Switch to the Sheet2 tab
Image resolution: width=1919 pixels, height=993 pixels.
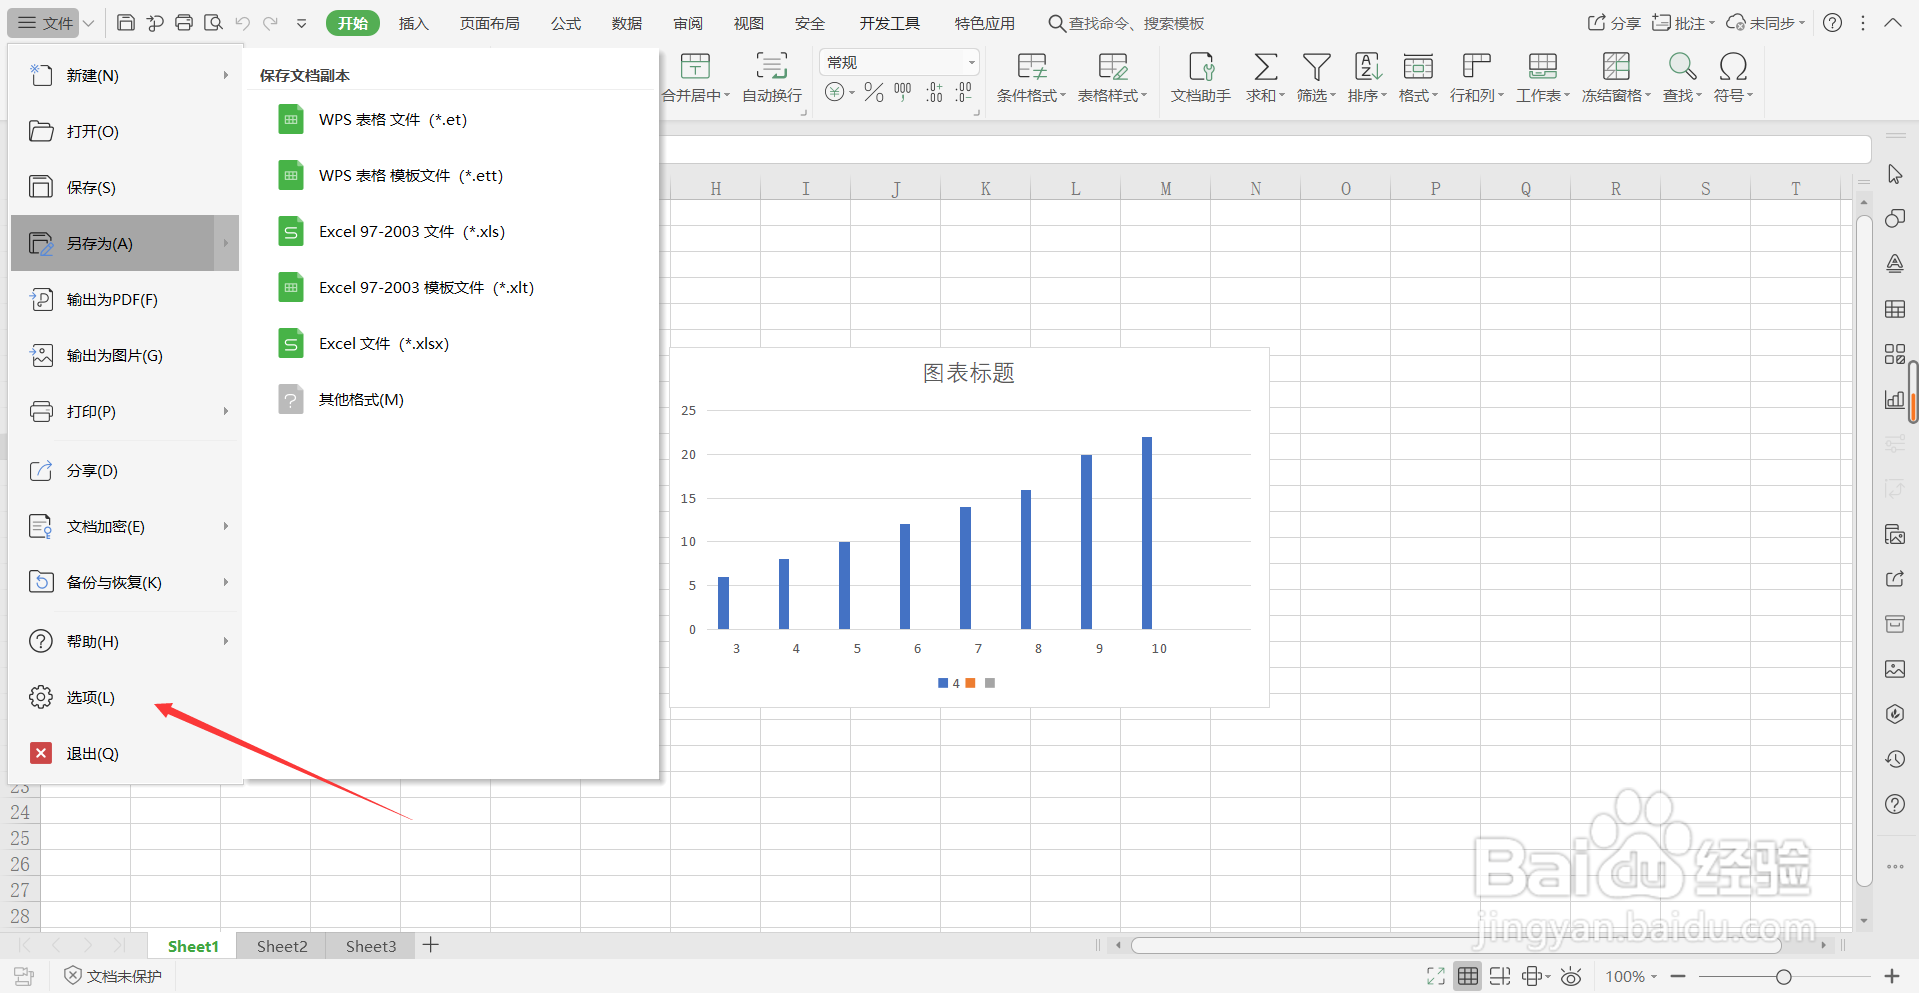tap(282, 946)
